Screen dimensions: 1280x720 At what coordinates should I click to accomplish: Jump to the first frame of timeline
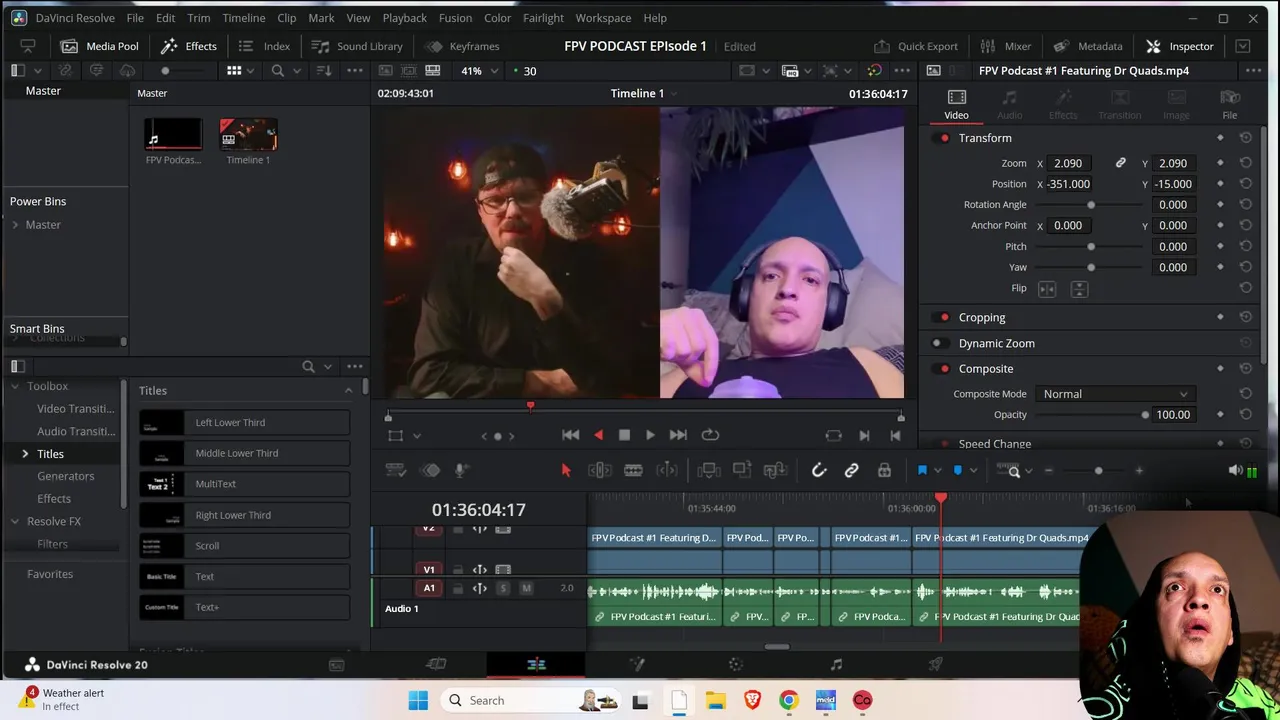(570, 435)
